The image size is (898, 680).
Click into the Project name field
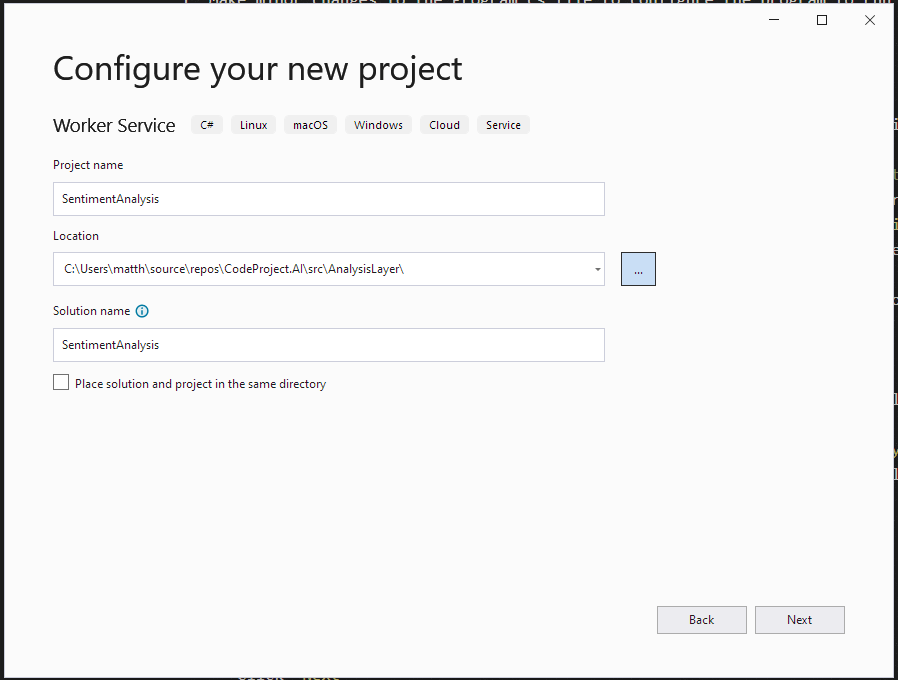[x=329, y=199]
